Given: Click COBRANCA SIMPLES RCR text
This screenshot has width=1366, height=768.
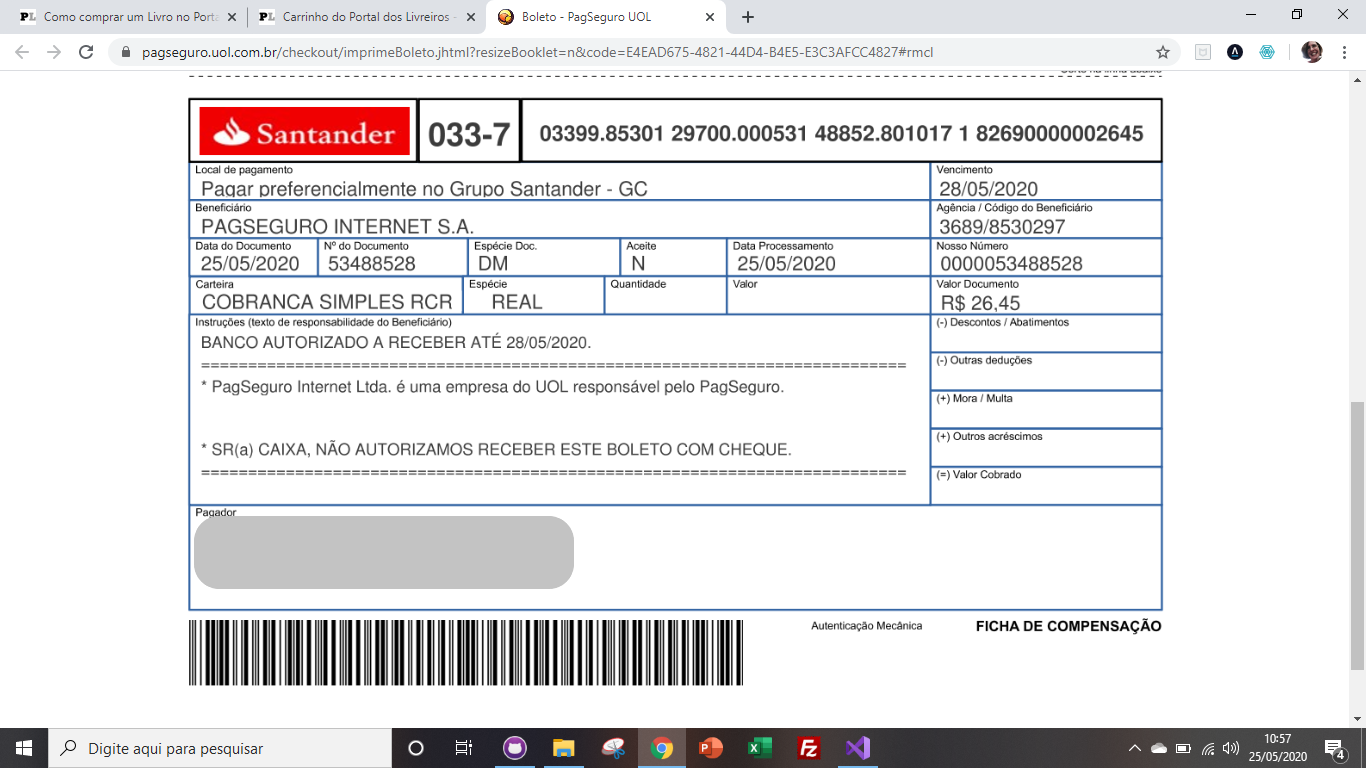Looking at the screenshot, I should [327, 302].
